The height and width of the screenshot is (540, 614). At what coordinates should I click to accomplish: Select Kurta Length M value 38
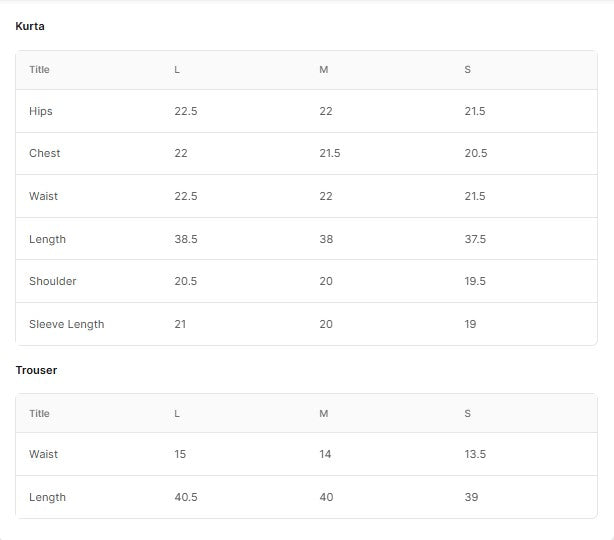(326, 239)
